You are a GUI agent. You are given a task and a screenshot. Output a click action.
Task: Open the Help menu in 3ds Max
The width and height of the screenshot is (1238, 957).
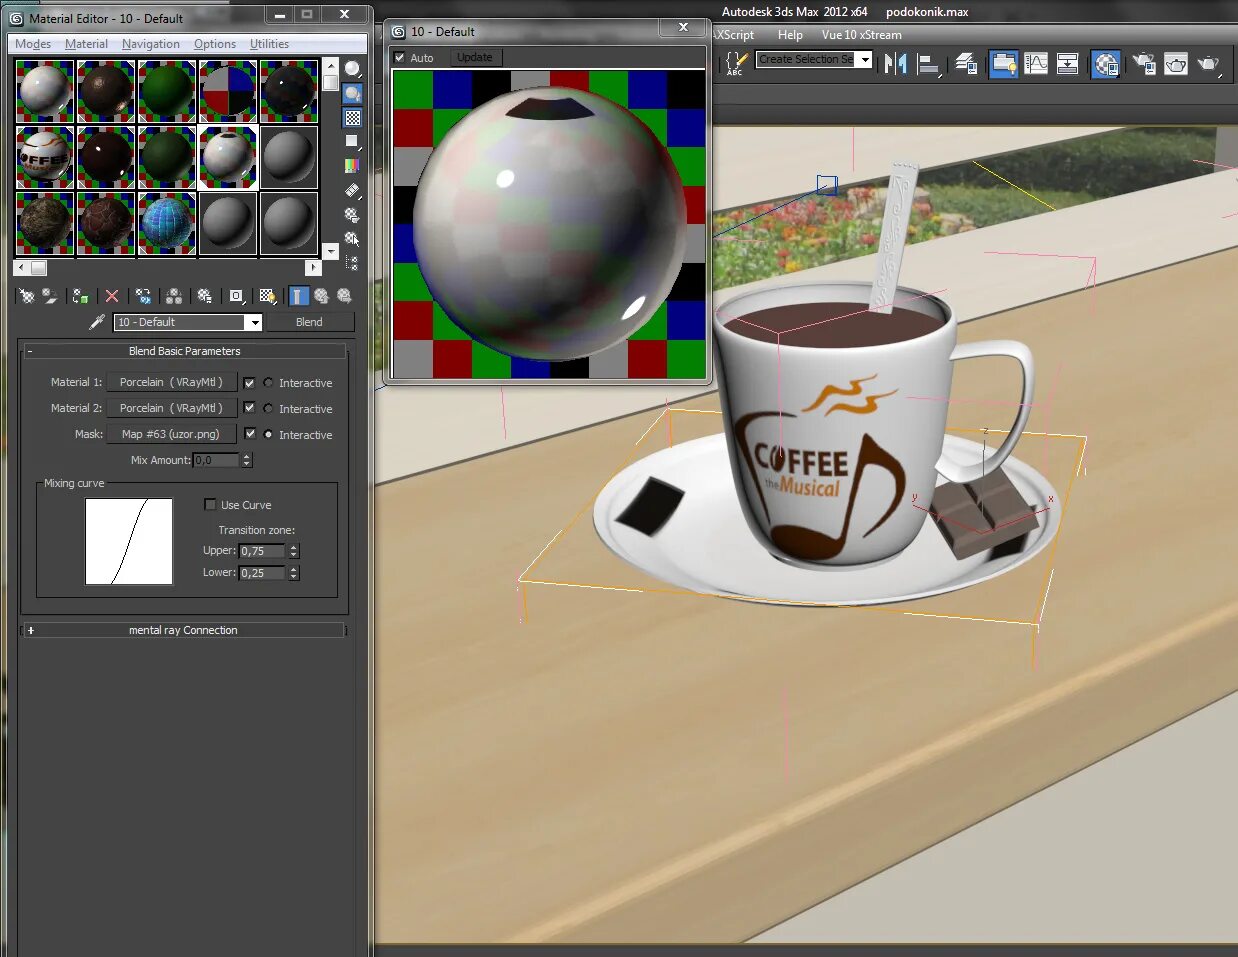[790, 35]
